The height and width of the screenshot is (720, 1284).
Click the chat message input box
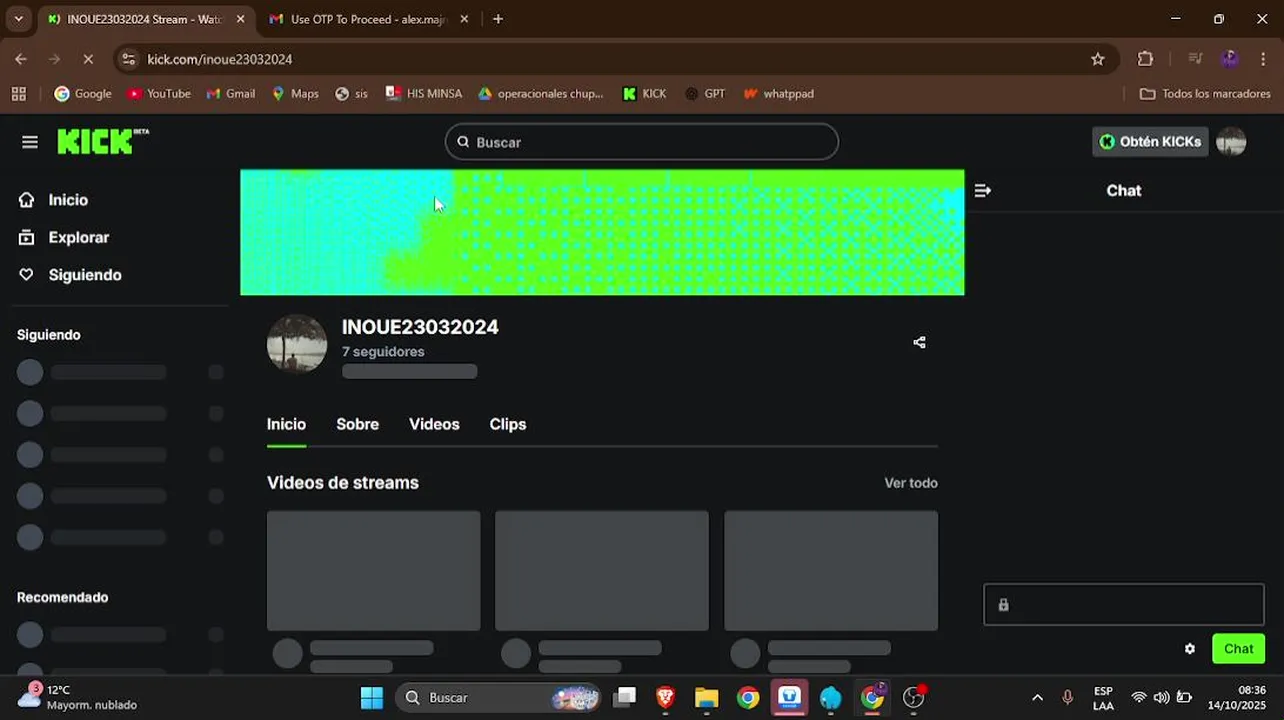1124,605
